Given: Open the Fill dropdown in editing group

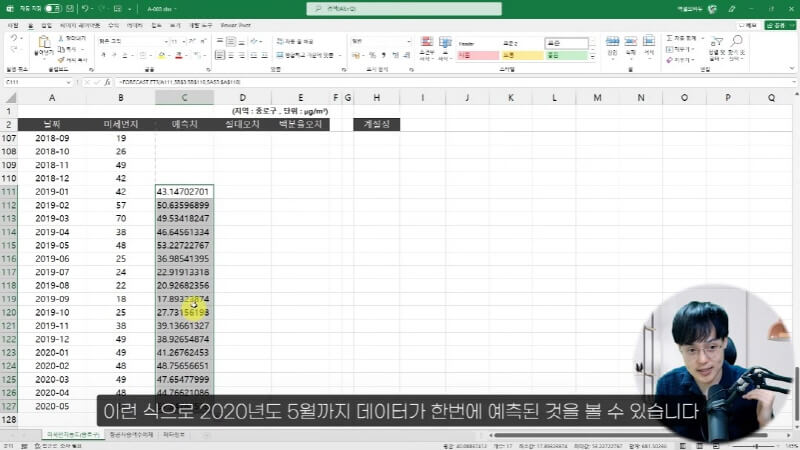Looking at the screenshot, I should tap(681, 49).
